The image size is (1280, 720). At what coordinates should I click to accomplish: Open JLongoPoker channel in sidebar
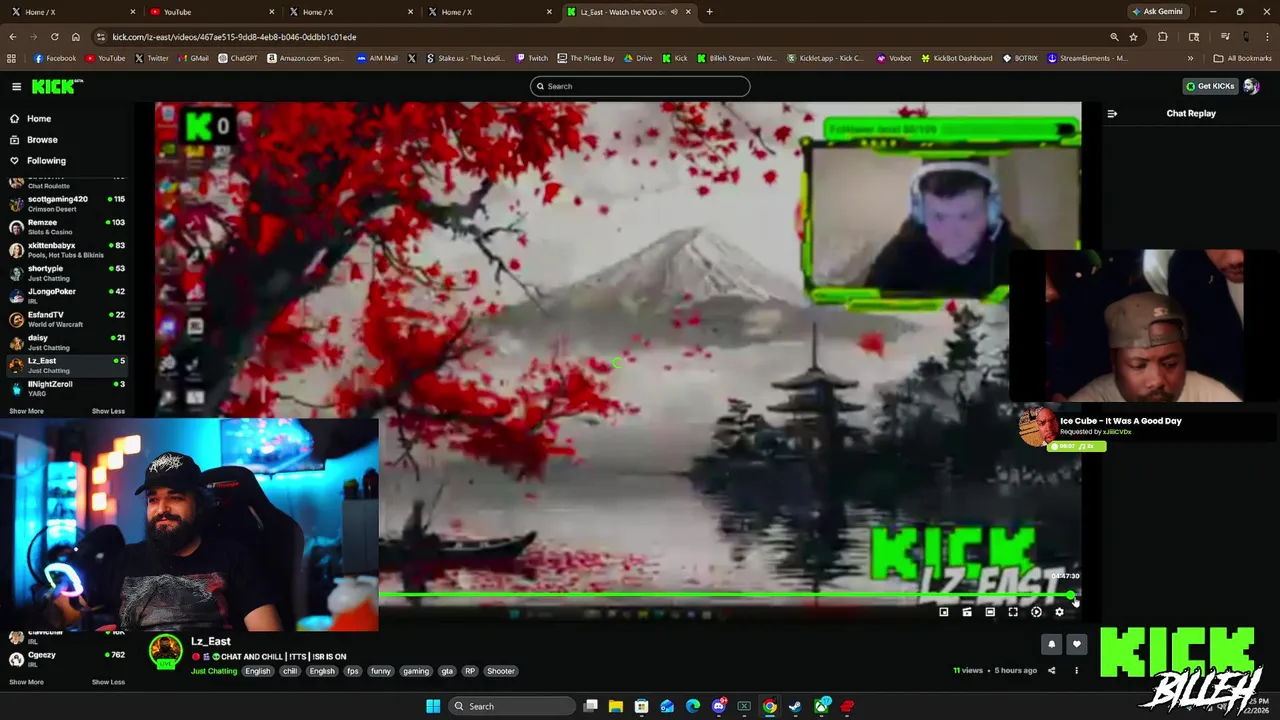[x=68, y=295]
